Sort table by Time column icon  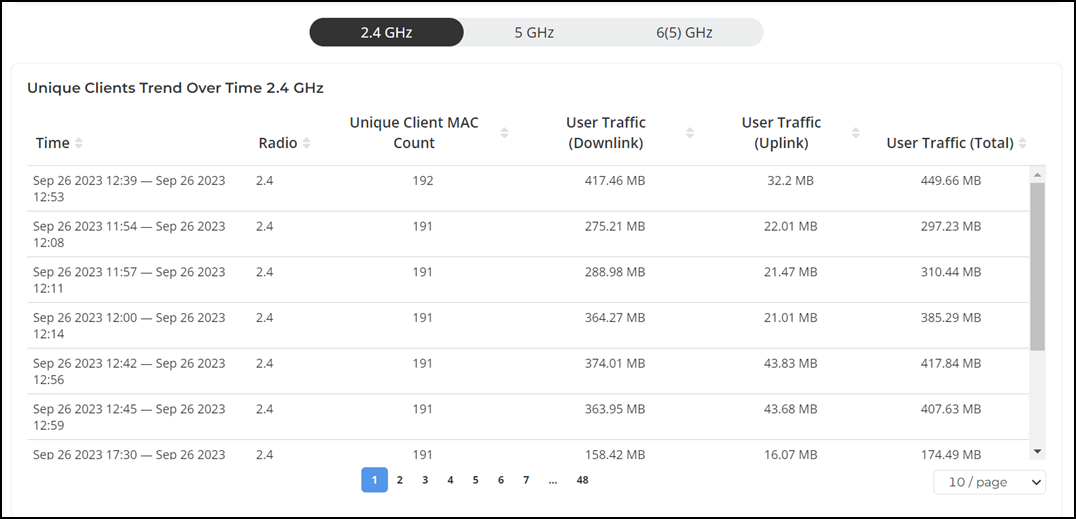point(79,143)
